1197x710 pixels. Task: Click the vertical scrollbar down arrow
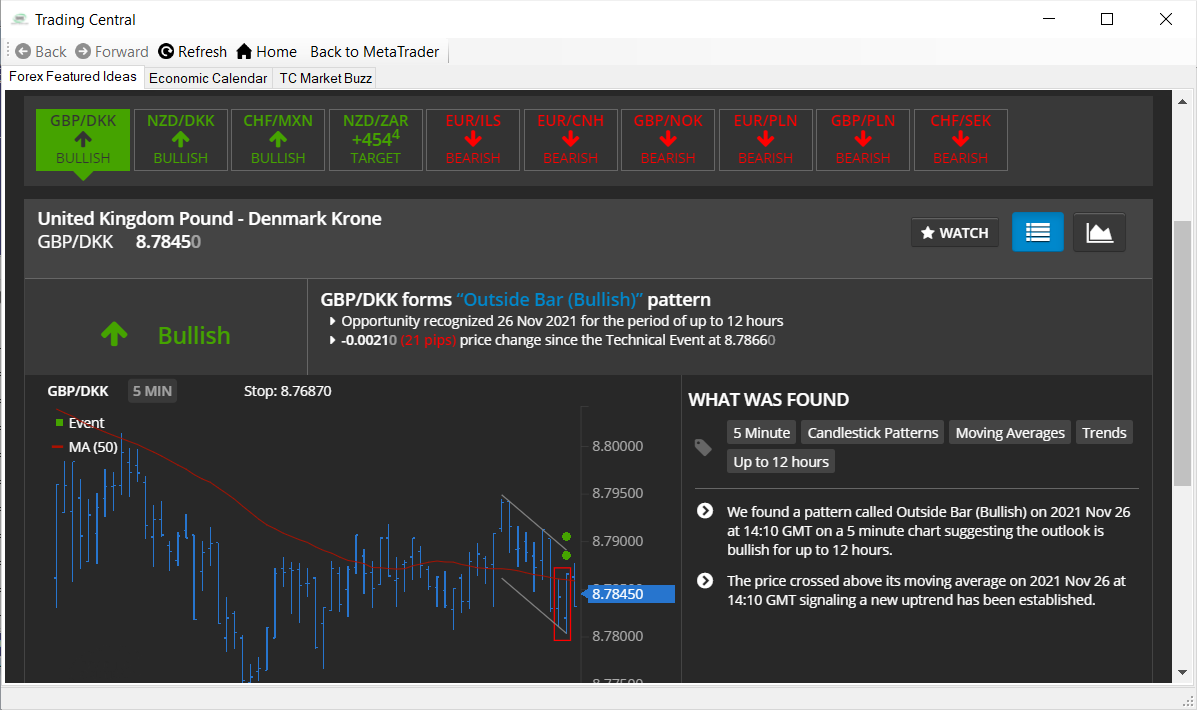1182,672
